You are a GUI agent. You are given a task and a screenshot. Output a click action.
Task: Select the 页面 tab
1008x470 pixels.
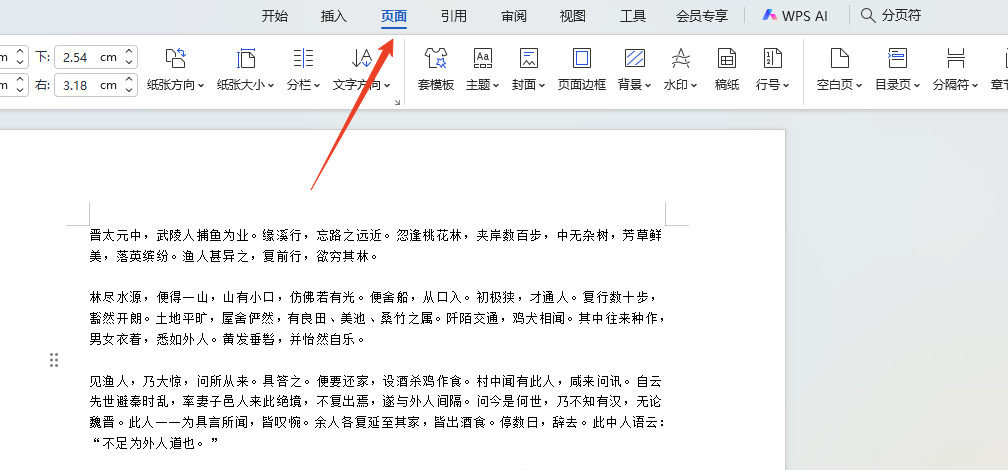[x=393, y=16]
